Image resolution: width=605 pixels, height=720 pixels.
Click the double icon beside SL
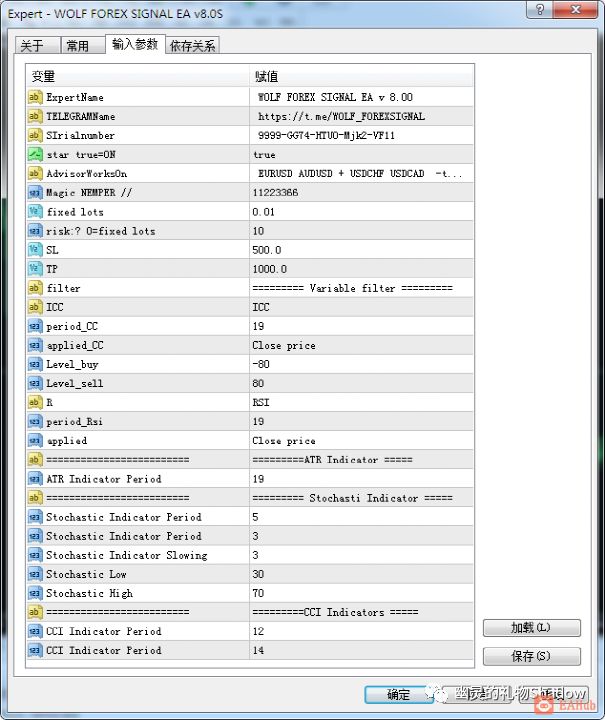point(35,250)
